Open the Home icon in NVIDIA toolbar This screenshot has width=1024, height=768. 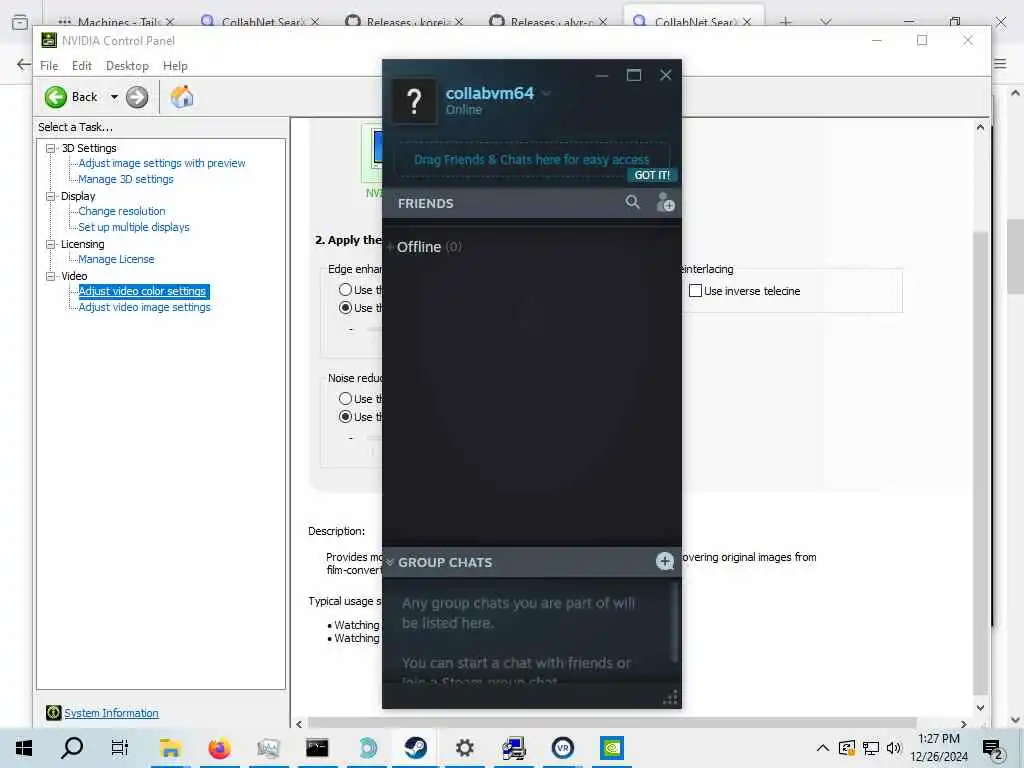pyautogui.click(x=182, y=97)
